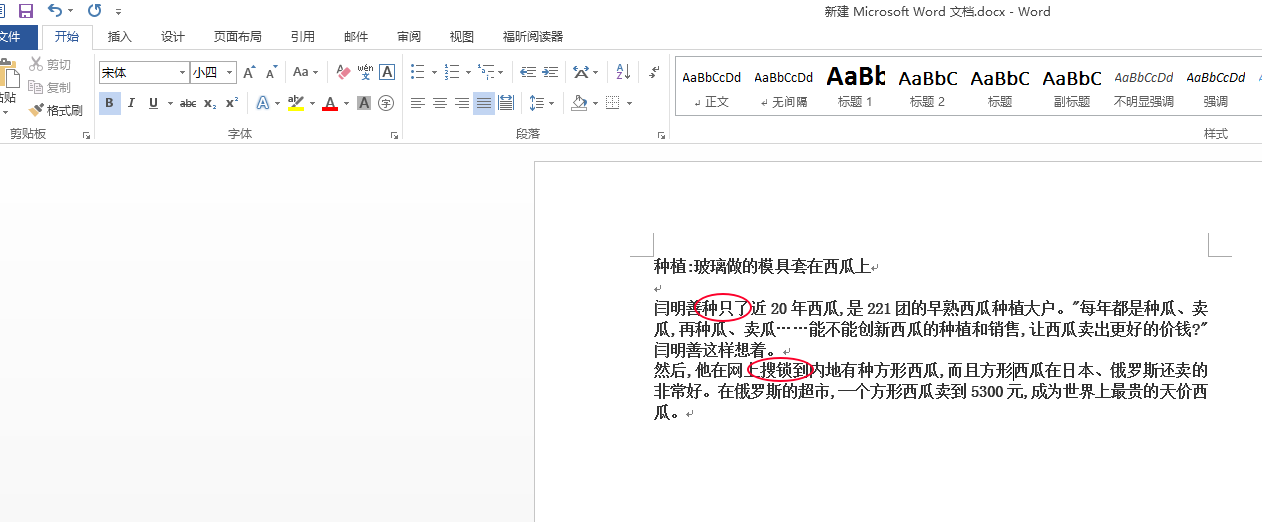1262x522 pixels.
Task: Apply distributed alignment icon
Action: click(506, 103)
